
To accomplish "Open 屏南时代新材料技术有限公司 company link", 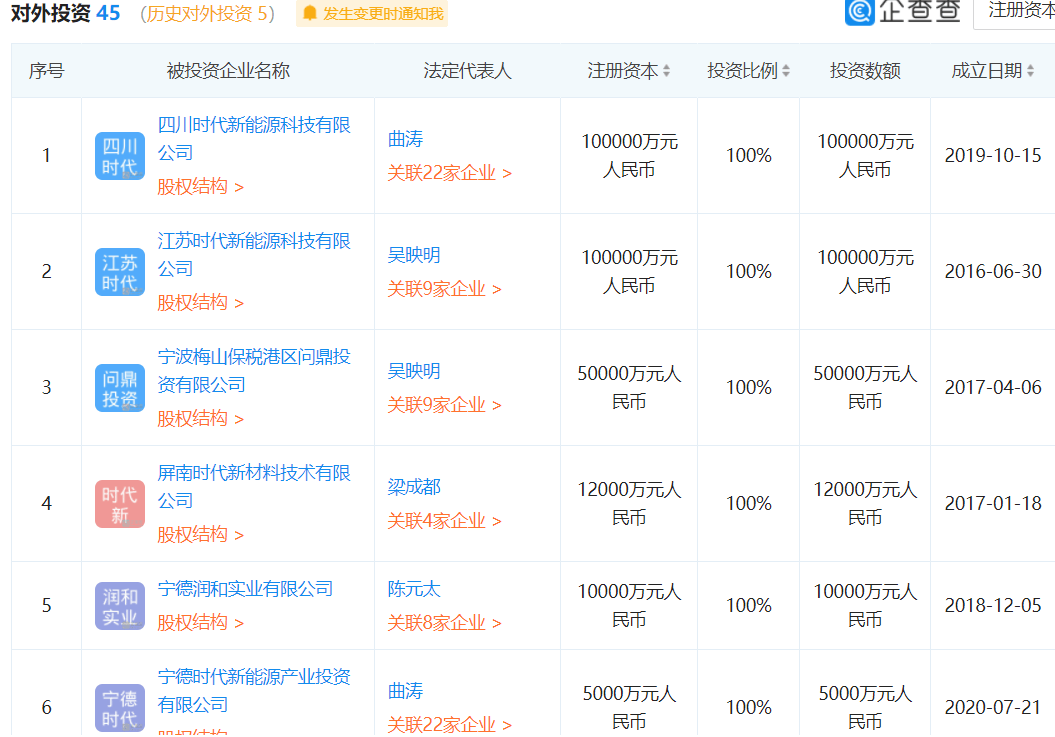I will click(x=254, y=486).
